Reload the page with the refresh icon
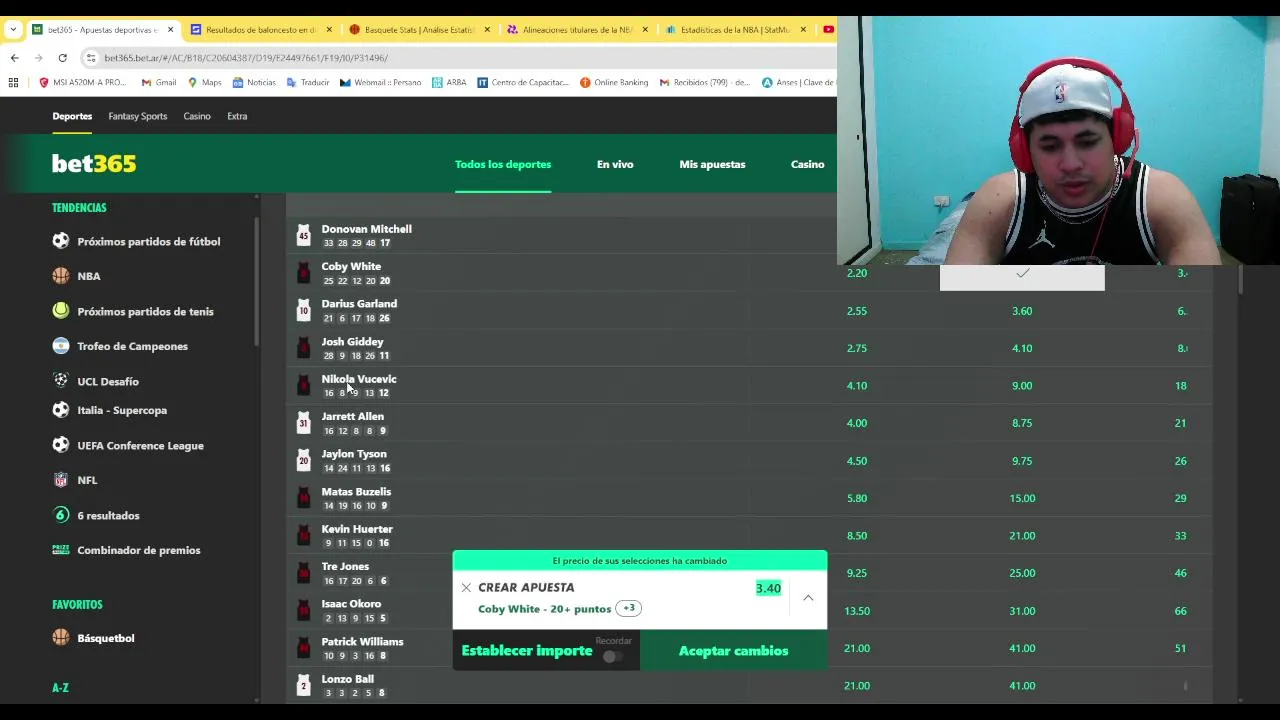 (62, 58)
